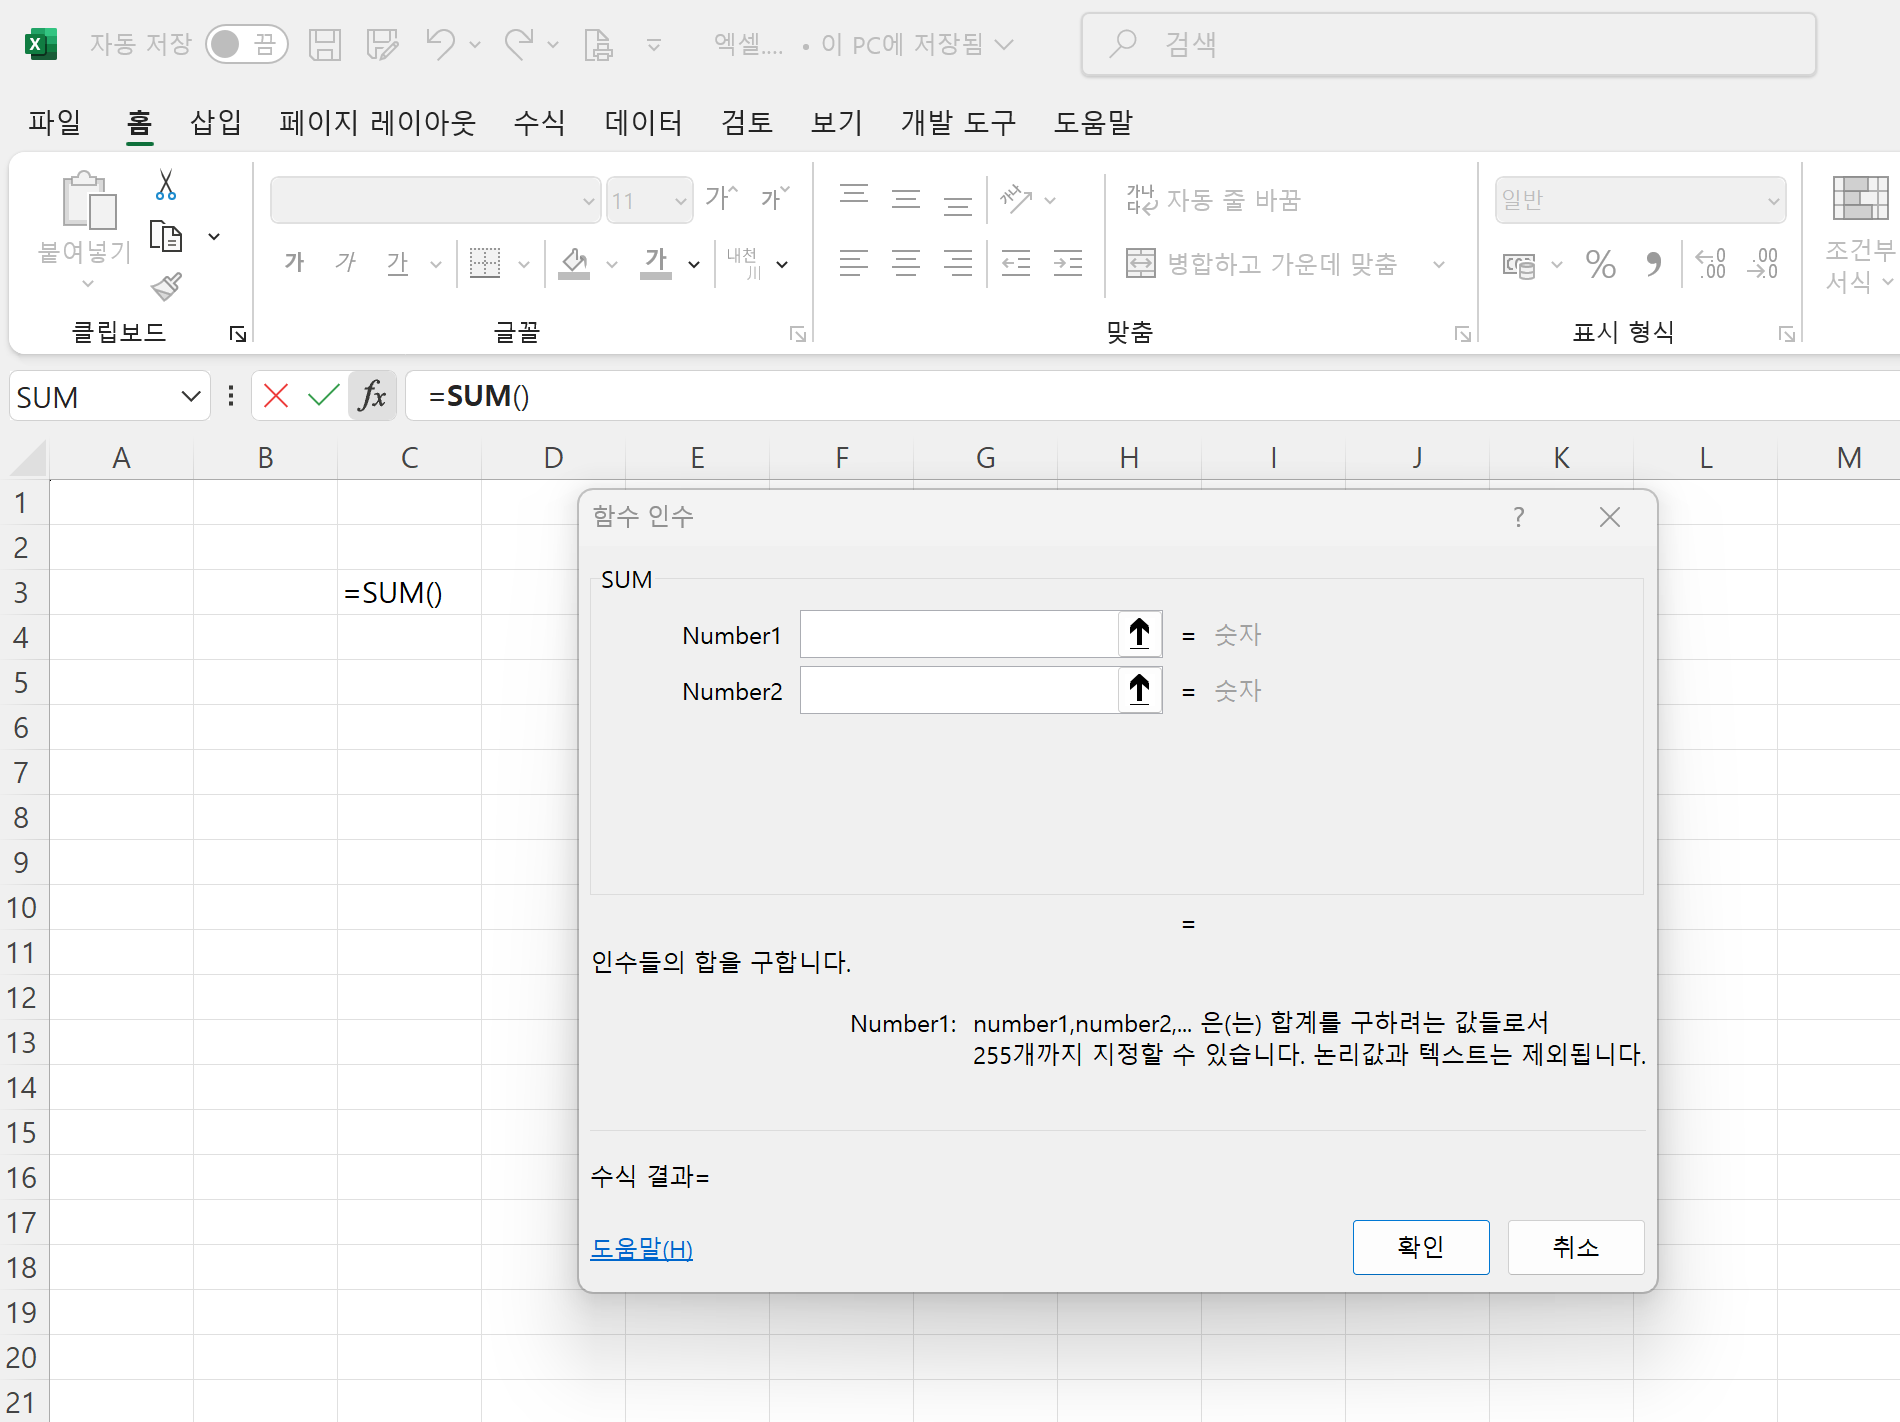Open the font size dropdown
This screenshot has width=1900, height=1422.
(681, 201)
